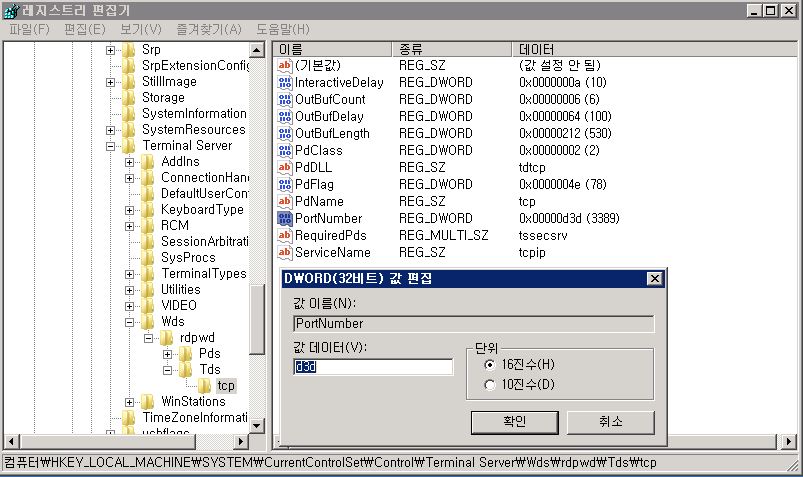Click the 취소 cancel button
Screen dimensions: 803x477
point(610,422)
